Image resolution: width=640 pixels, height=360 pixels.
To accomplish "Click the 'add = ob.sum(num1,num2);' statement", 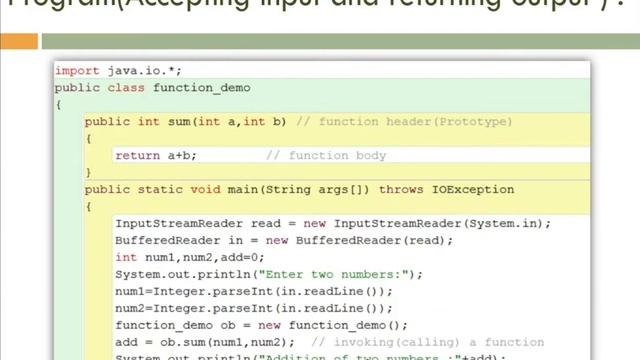I will (x=205, y=342).
